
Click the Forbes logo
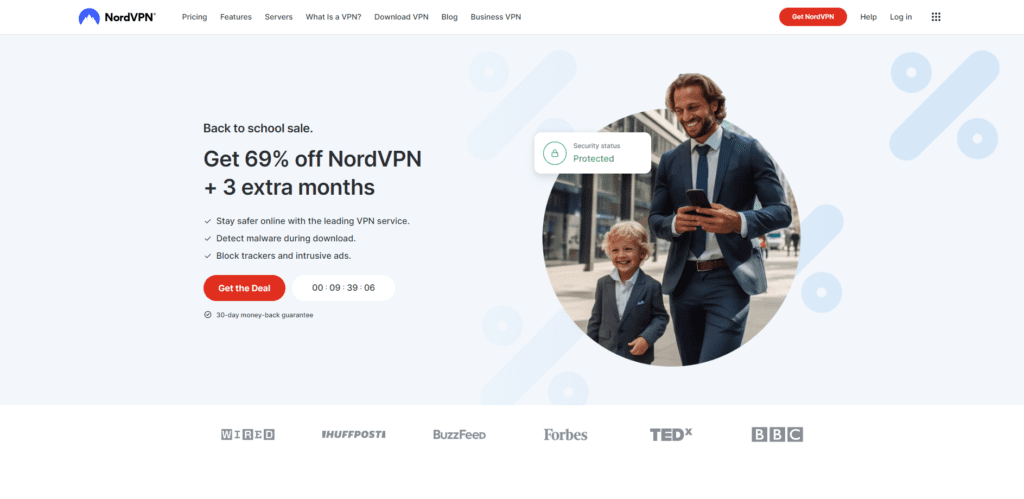(566, 434)
